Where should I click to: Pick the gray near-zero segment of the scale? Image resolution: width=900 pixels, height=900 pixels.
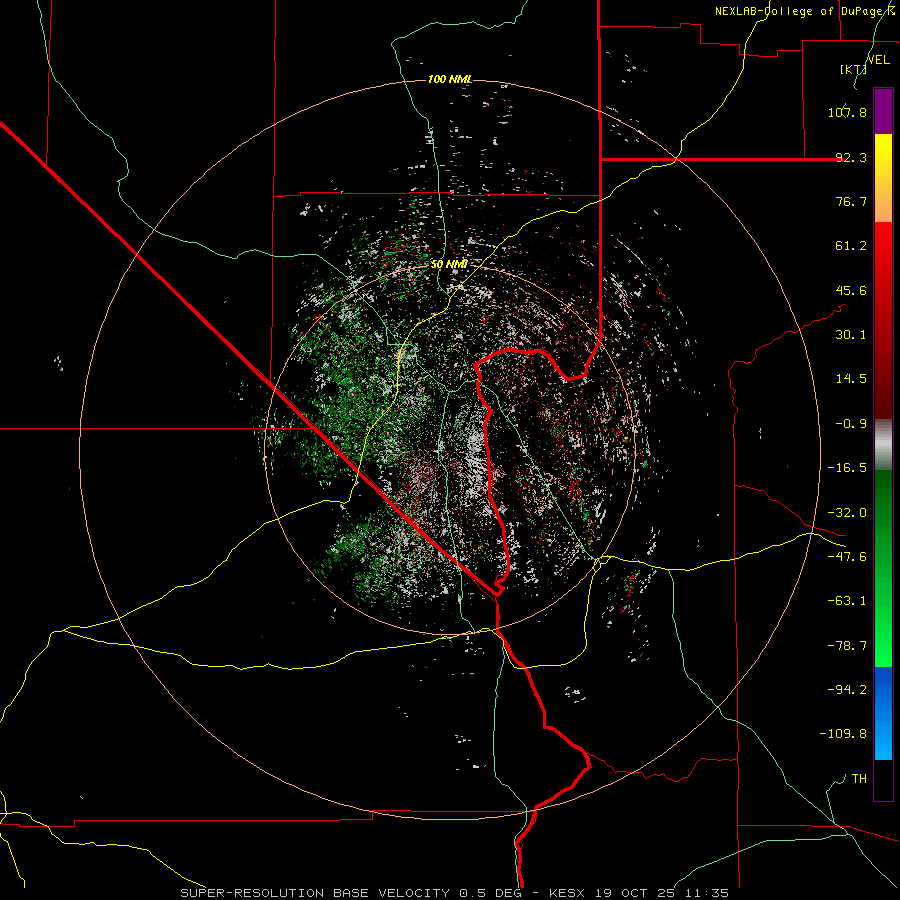(x=883, y=445)
